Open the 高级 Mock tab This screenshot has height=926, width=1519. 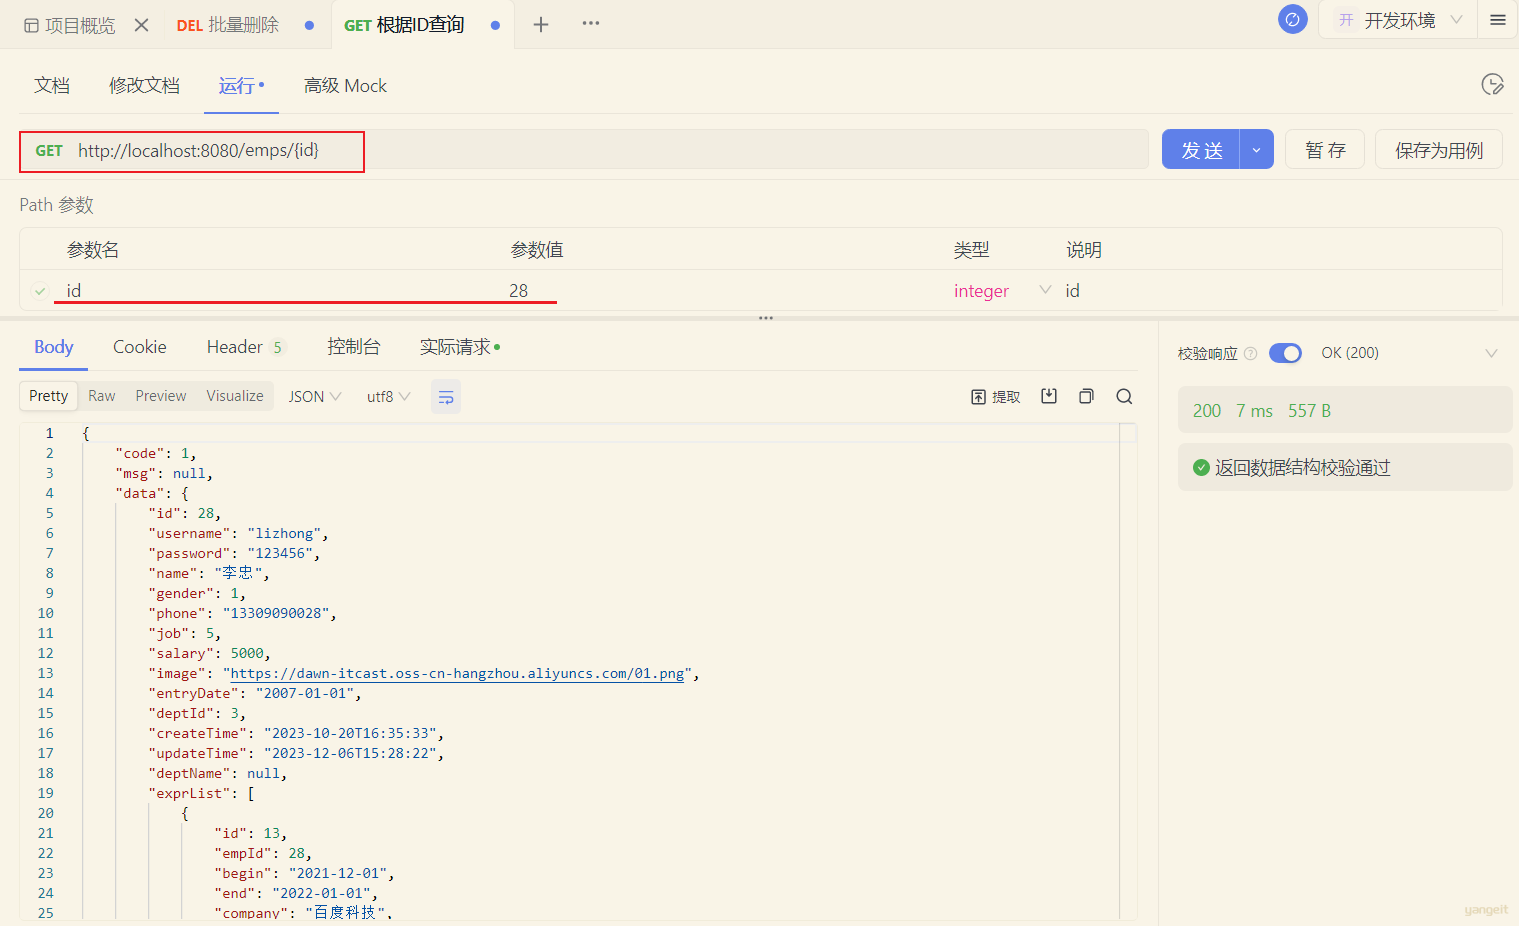[x=345, y=86]
